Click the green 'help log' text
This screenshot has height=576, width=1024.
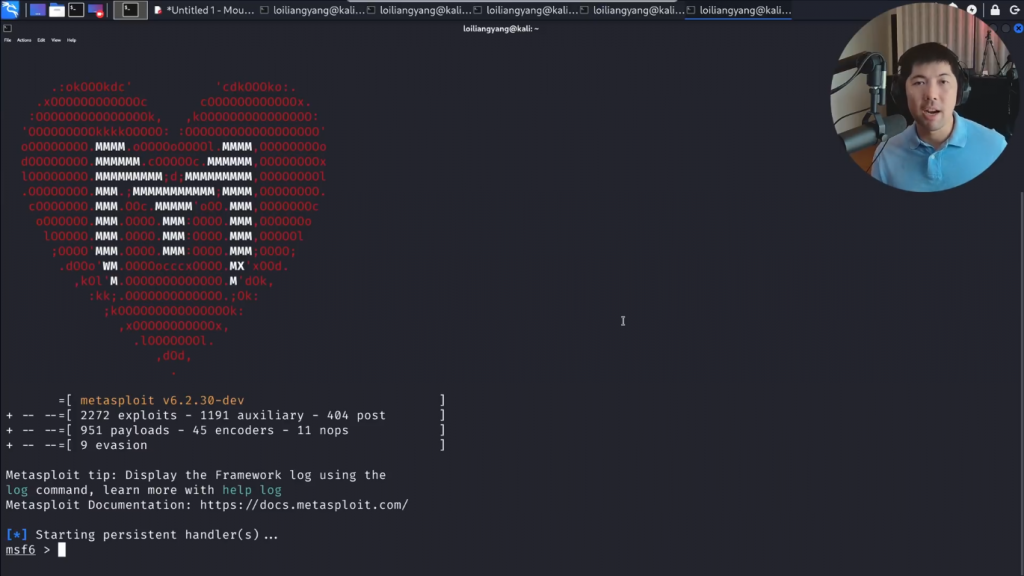252,490
